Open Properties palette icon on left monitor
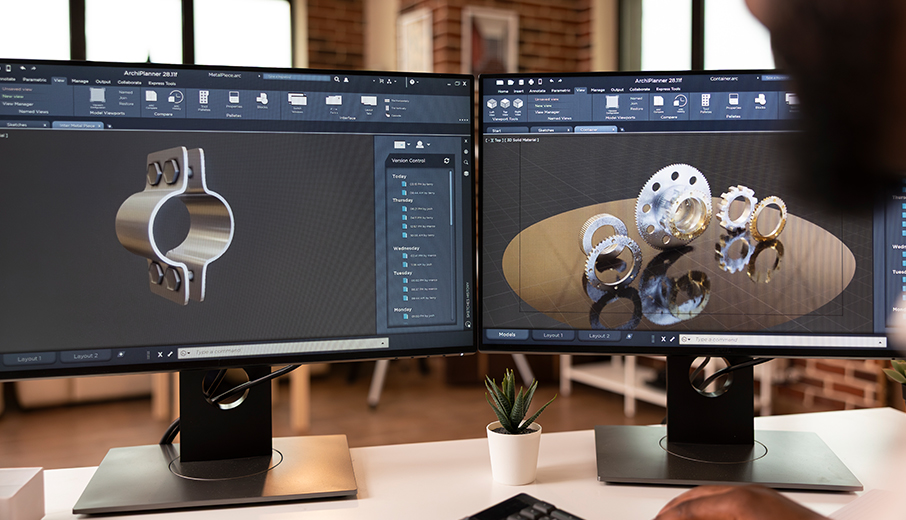Viewport: 906px width, 520px height. 234,99
